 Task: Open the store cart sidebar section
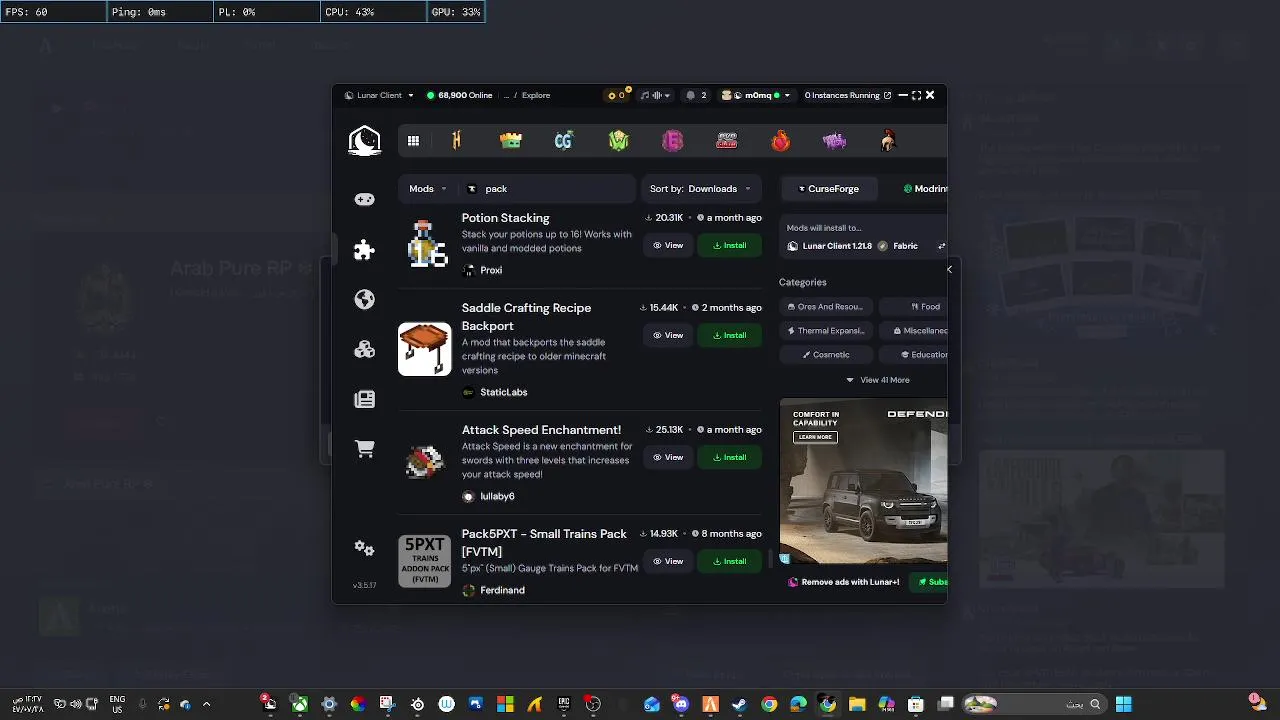pos(364,449)
